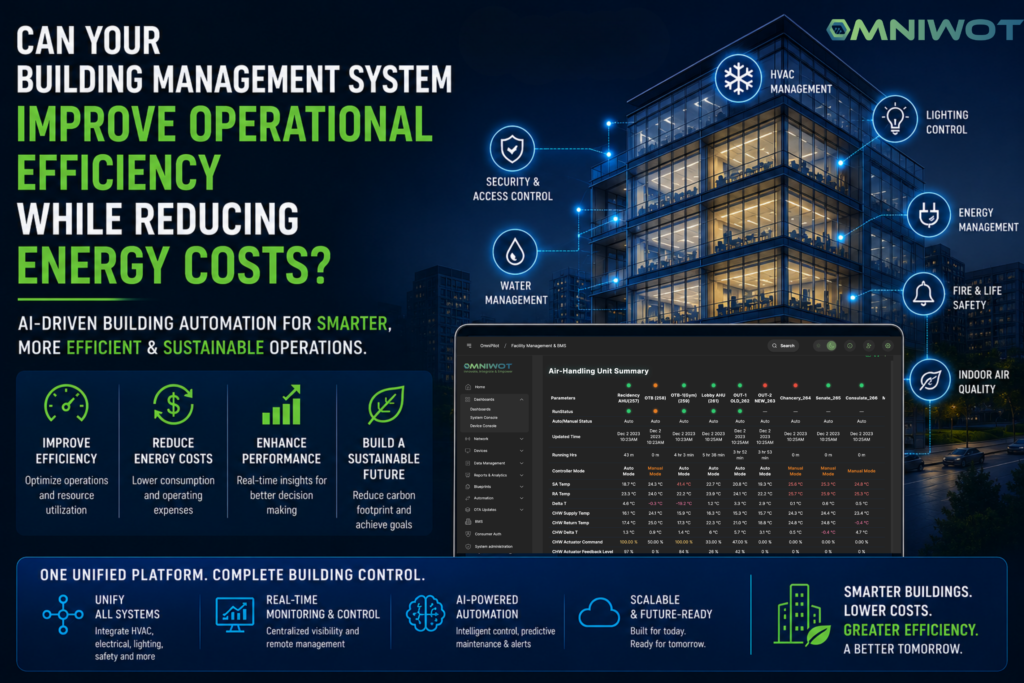The height and width of the screenshot is (683, 1024).
Task: Open System administration in the sidebar
Action: [488, 547]
